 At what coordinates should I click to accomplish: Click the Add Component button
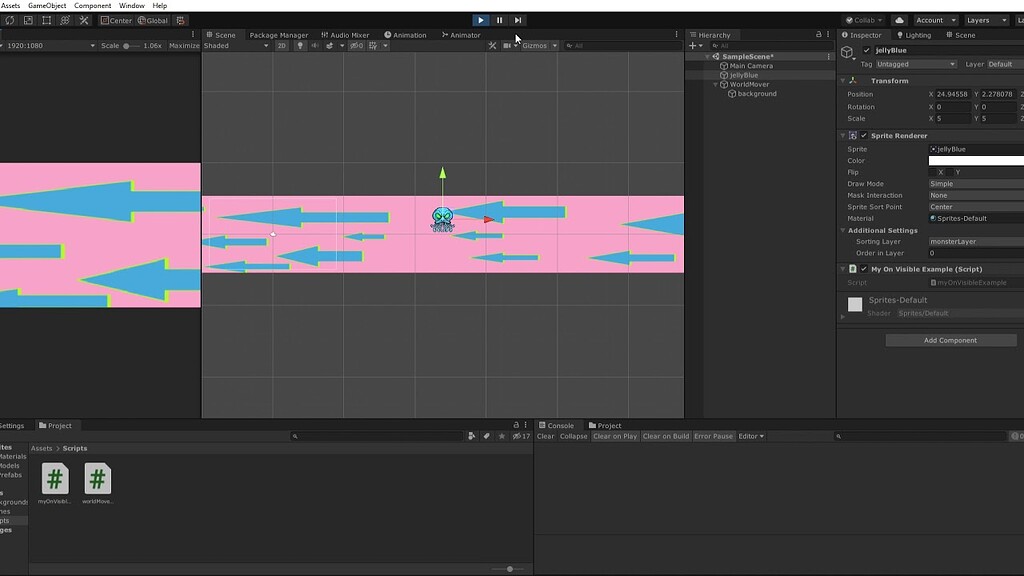coord(950,340)
